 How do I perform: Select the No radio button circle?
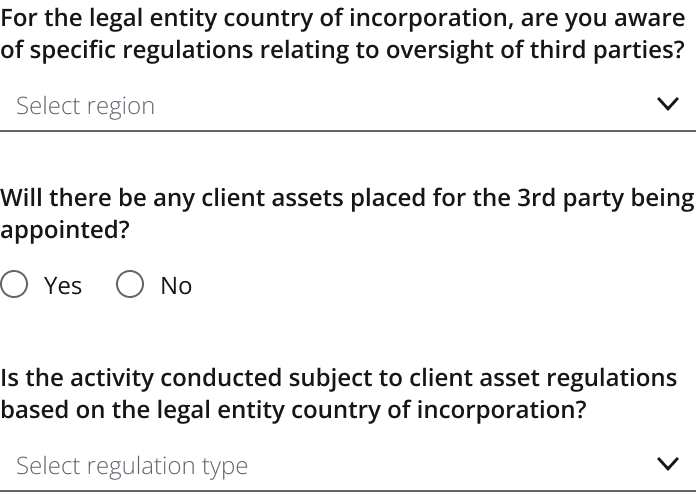click(x=130, y=285)
